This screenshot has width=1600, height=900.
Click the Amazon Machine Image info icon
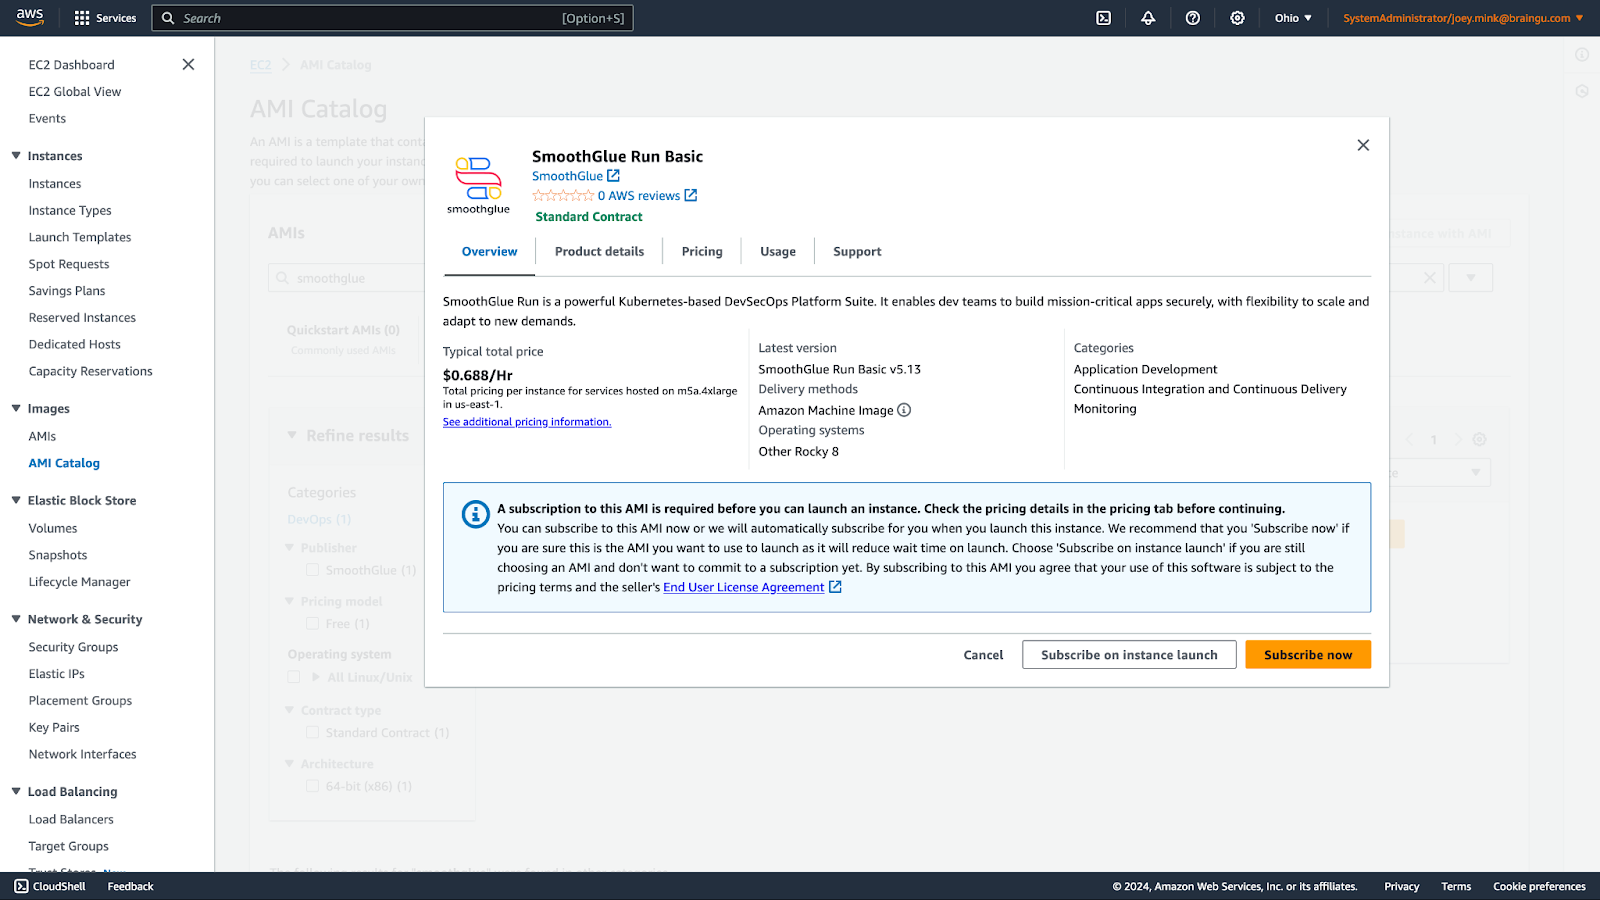click(x=904, y=410)
